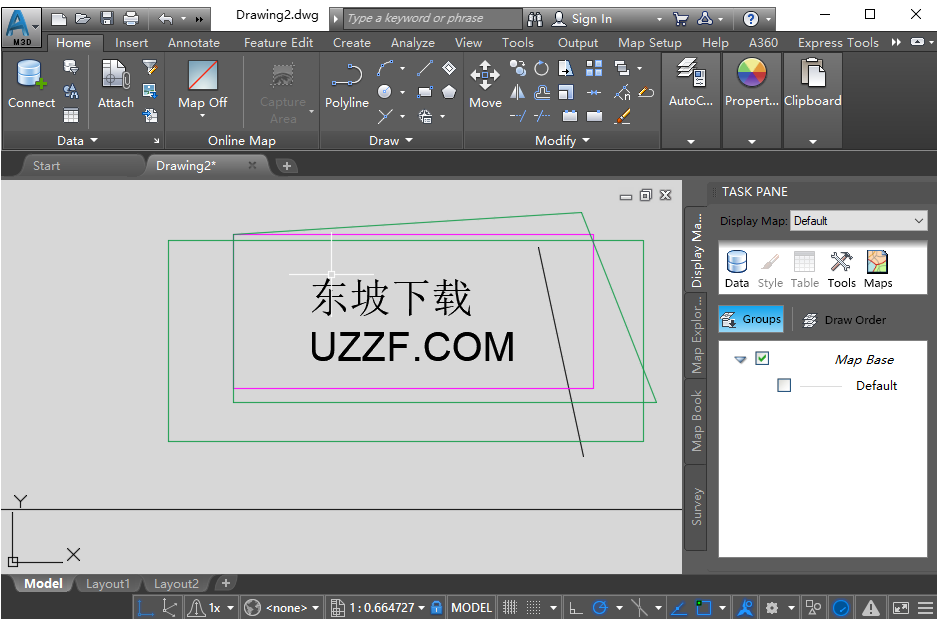Open a new drawing tab with plus

287,166
